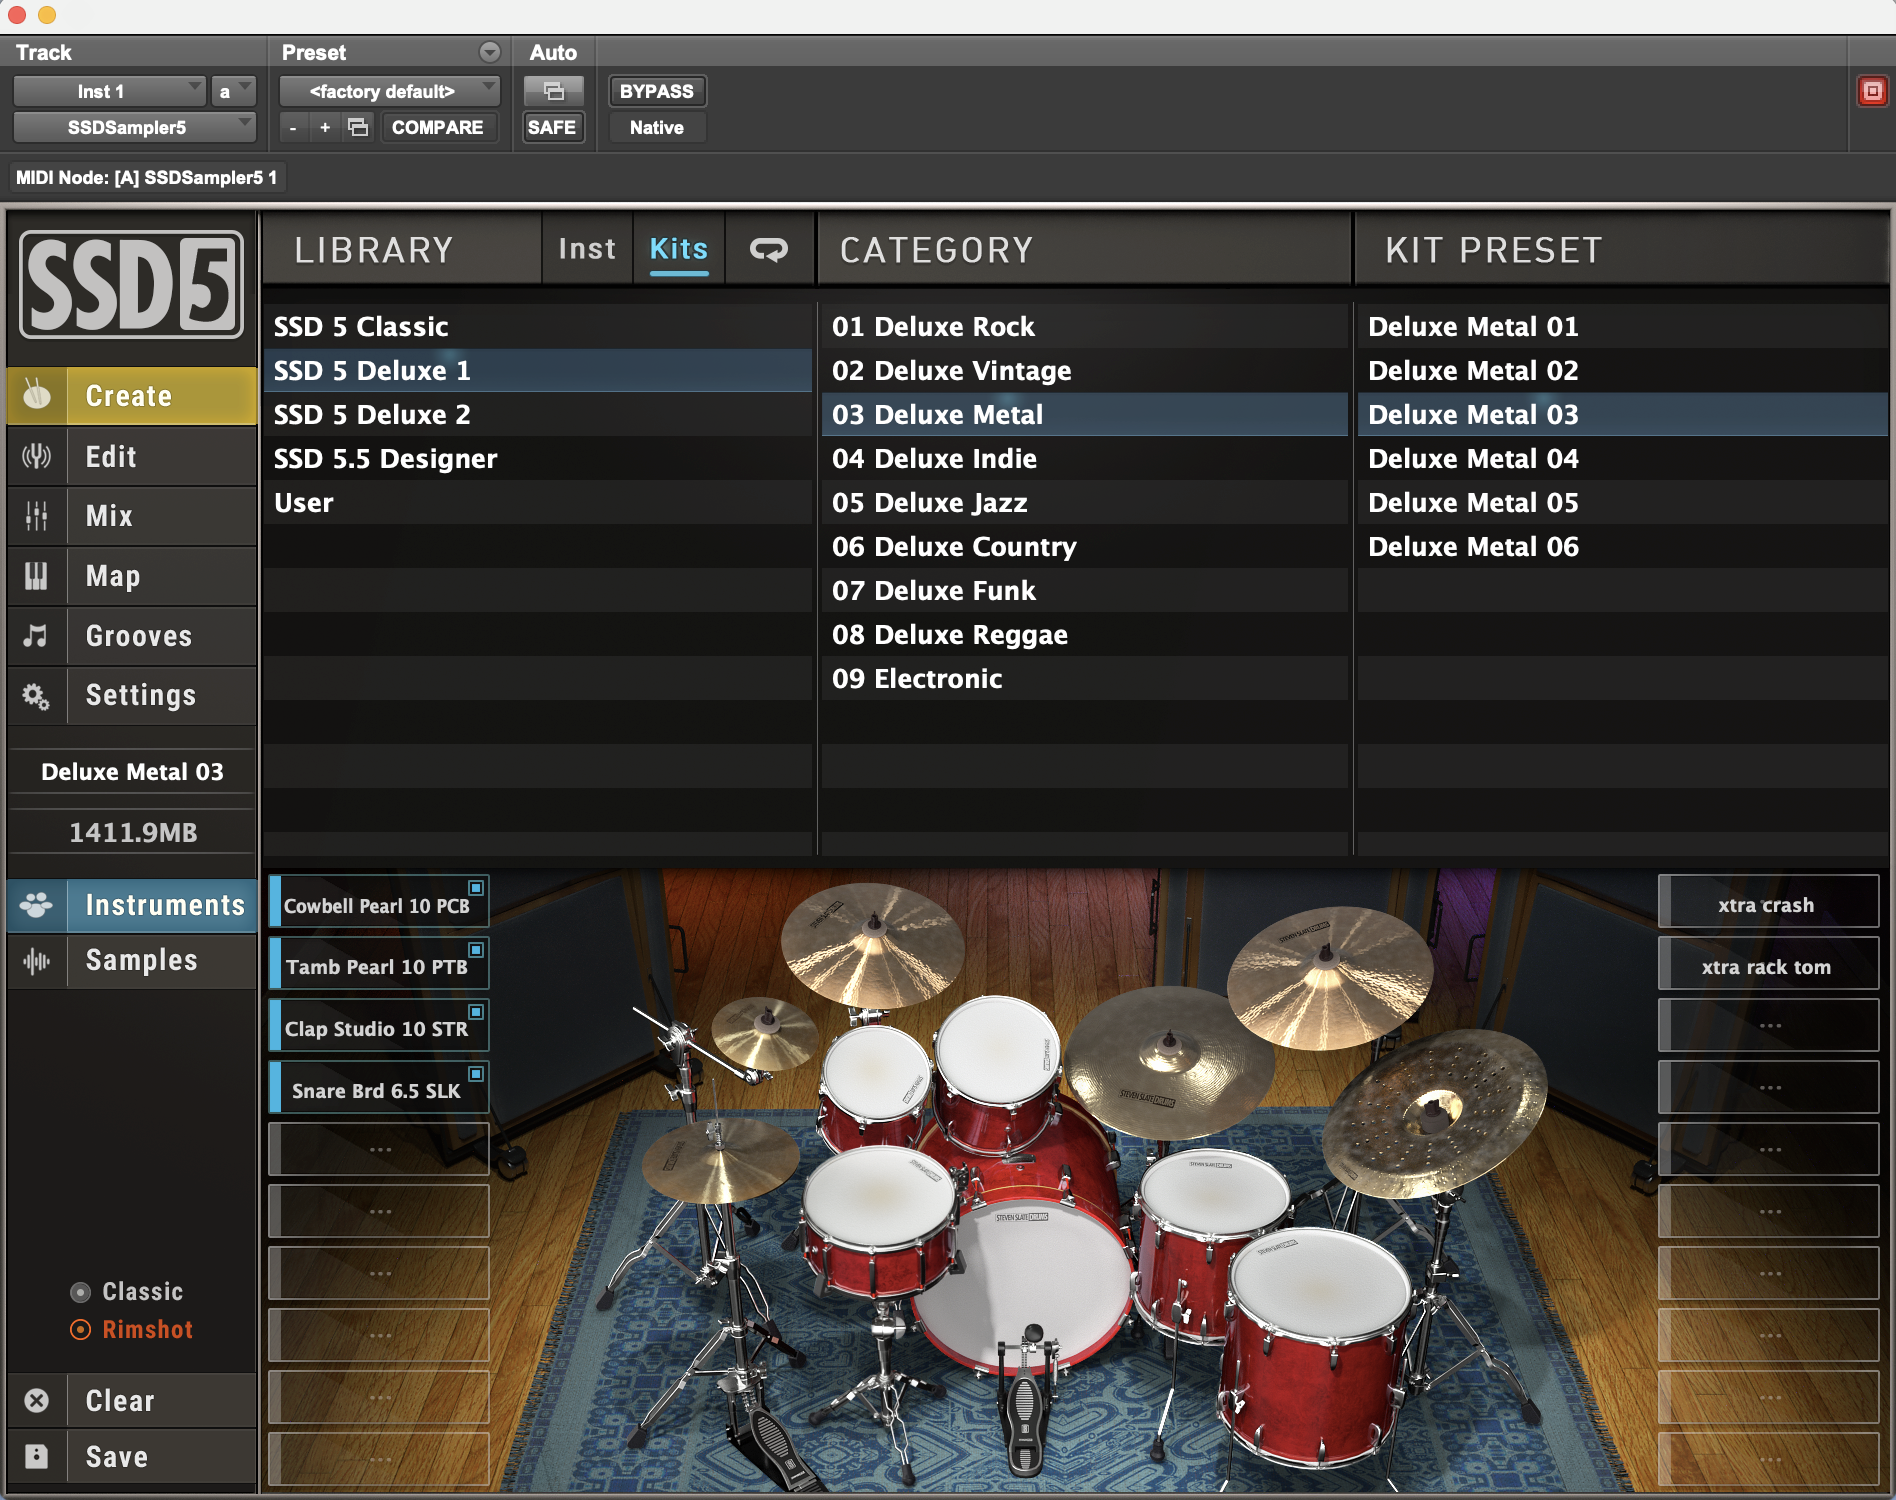
Task: Switch to the Samples view tab
Action: (141, 961)
